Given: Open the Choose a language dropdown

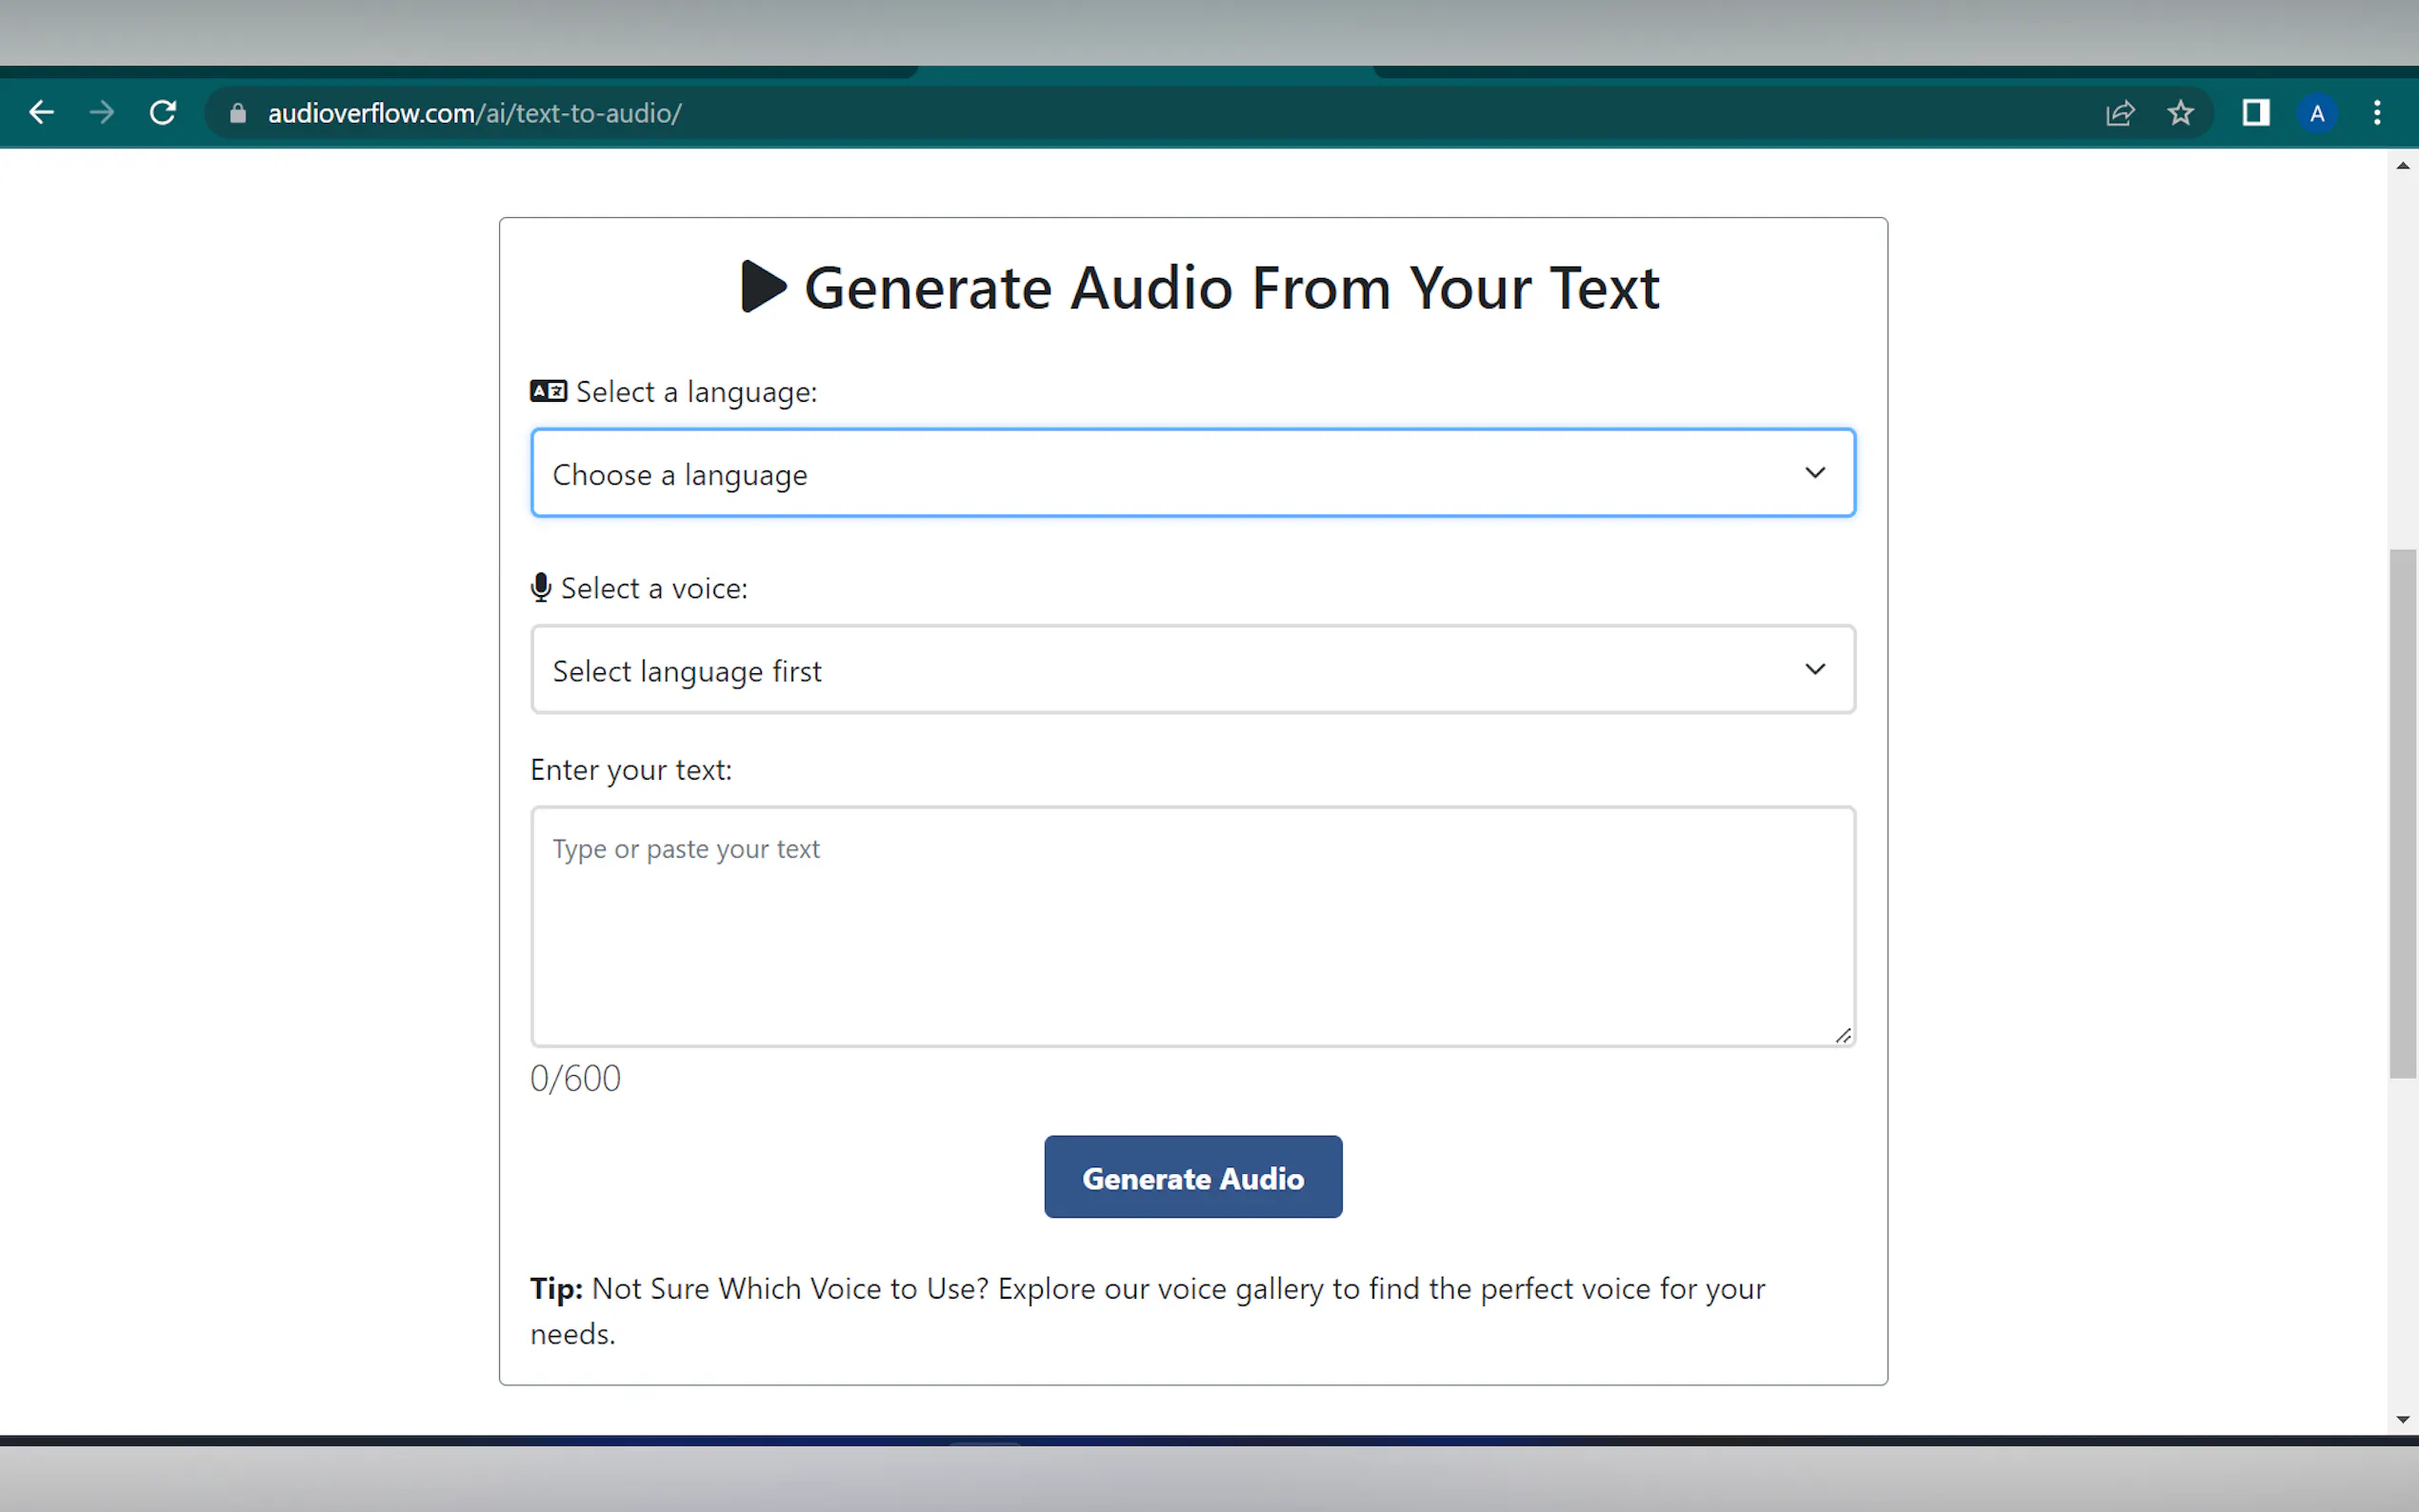Looking at the screenshot, I should pyautogui.click(x=1192, y=474).
